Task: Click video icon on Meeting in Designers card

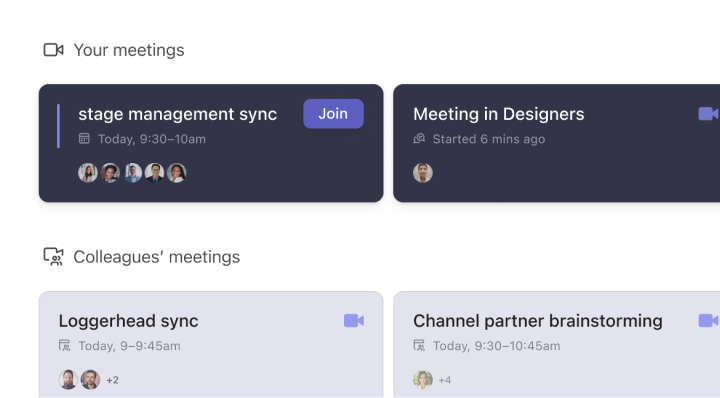Action: pos(709,114)
